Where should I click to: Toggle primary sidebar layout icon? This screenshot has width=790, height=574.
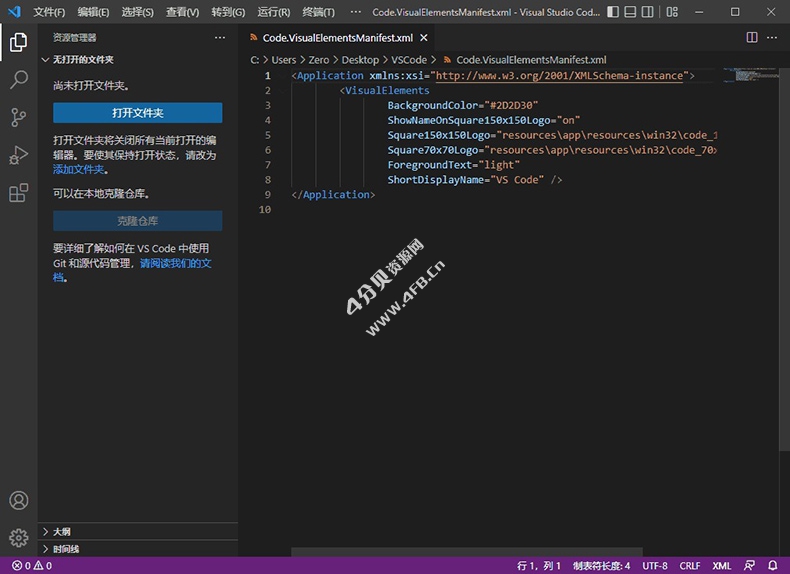point(613,12)
